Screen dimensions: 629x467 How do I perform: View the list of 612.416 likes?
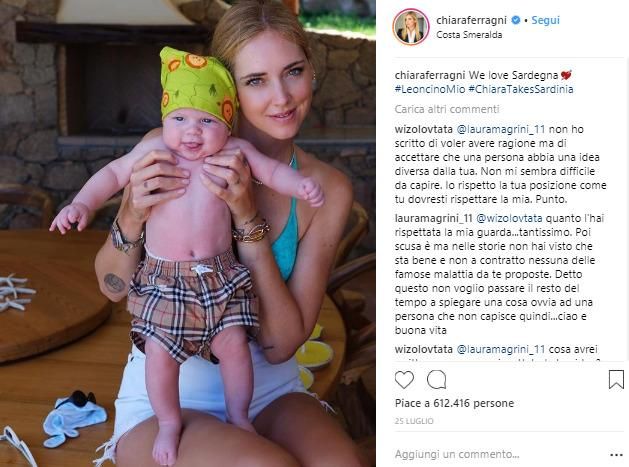point(455,403)
